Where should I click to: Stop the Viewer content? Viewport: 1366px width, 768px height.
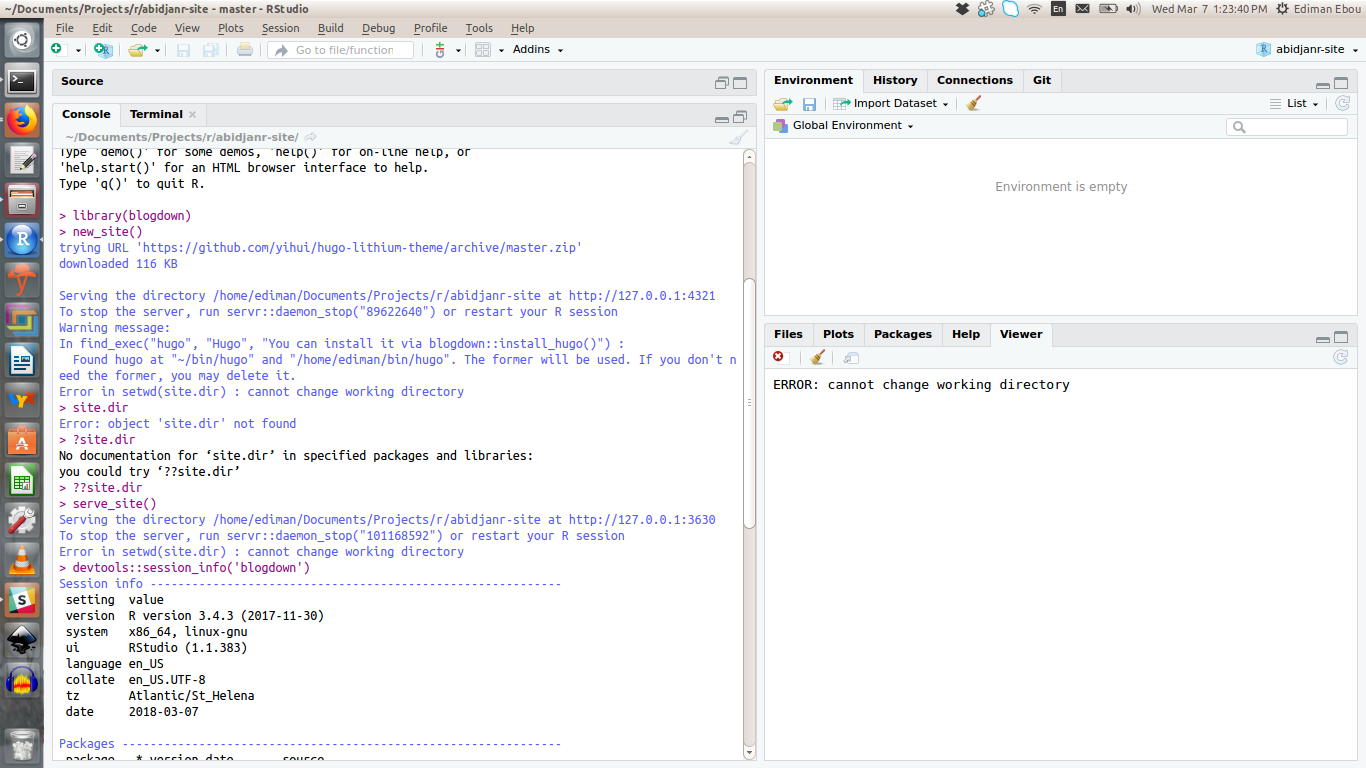point(778,357)
